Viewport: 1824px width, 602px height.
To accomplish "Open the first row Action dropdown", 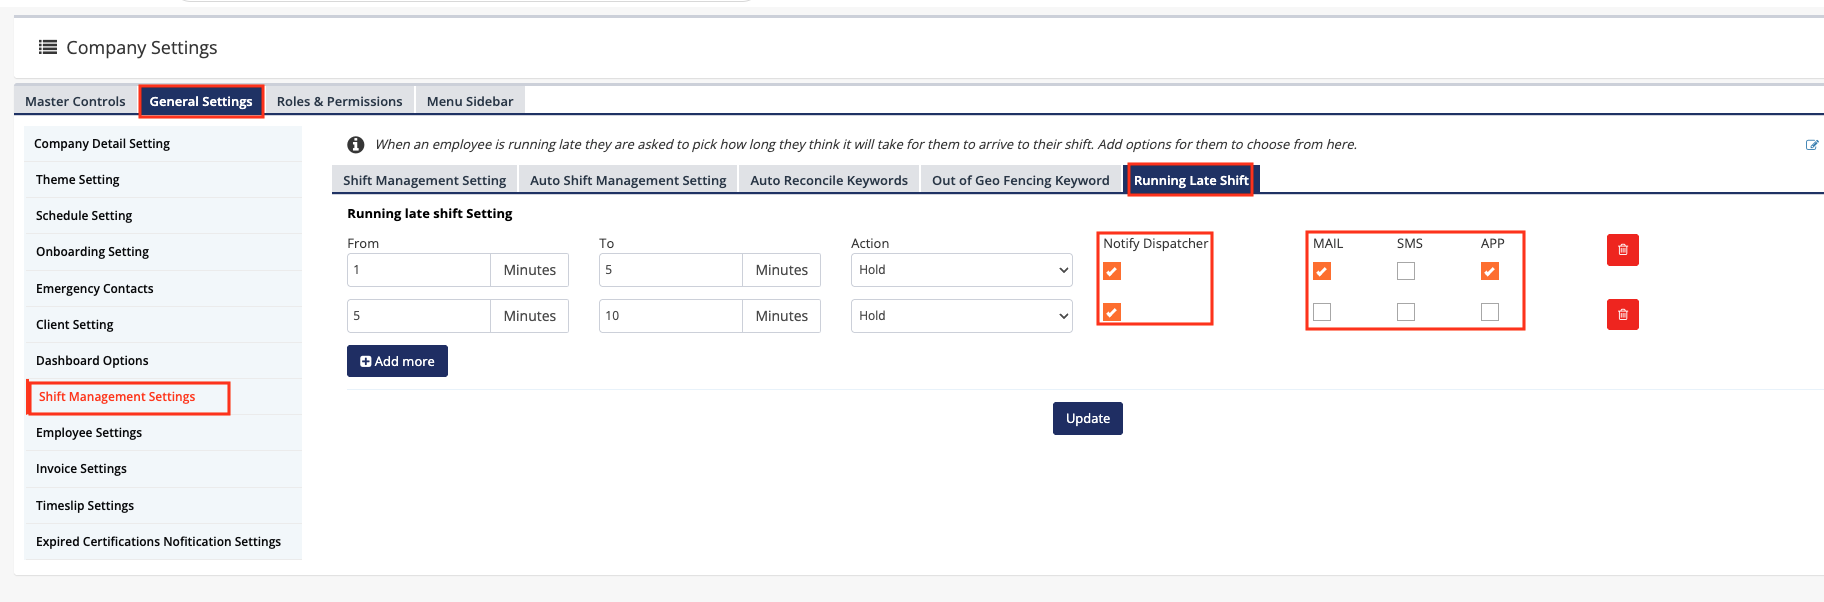I will coord(961,270).
